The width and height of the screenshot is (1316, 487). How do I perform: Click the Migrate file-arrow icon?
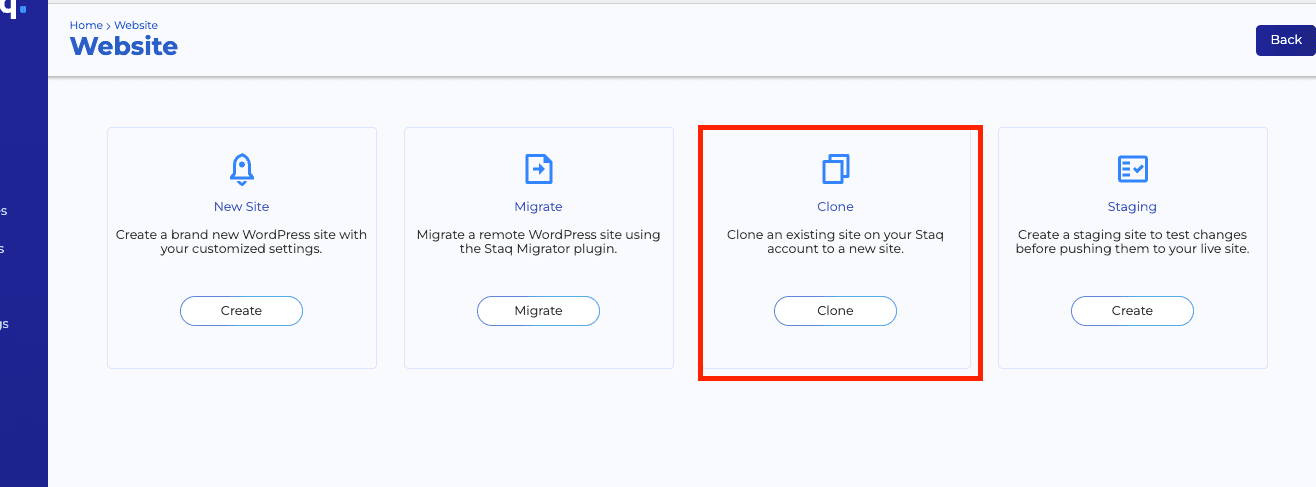point(538,169)
